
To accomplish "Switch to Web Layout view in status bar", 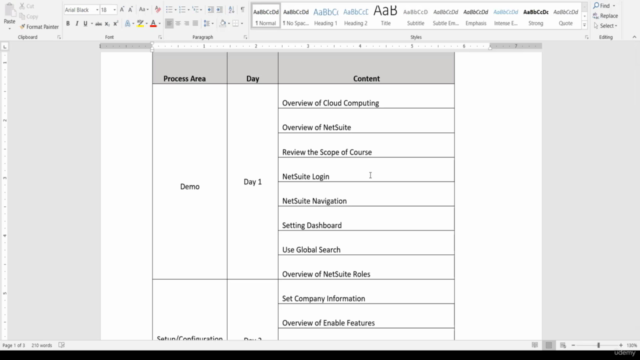I will click(563, 345).
